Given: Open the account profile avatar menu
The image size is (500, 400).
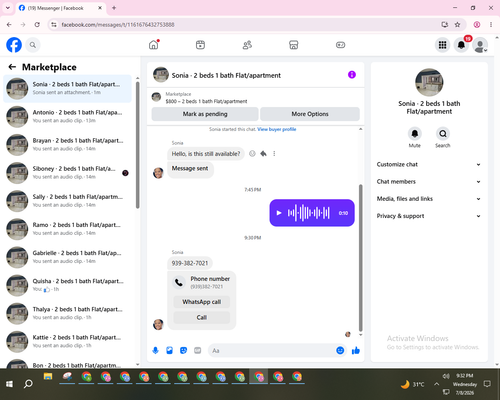Looking at the screenshot, I should coord(480,45).
